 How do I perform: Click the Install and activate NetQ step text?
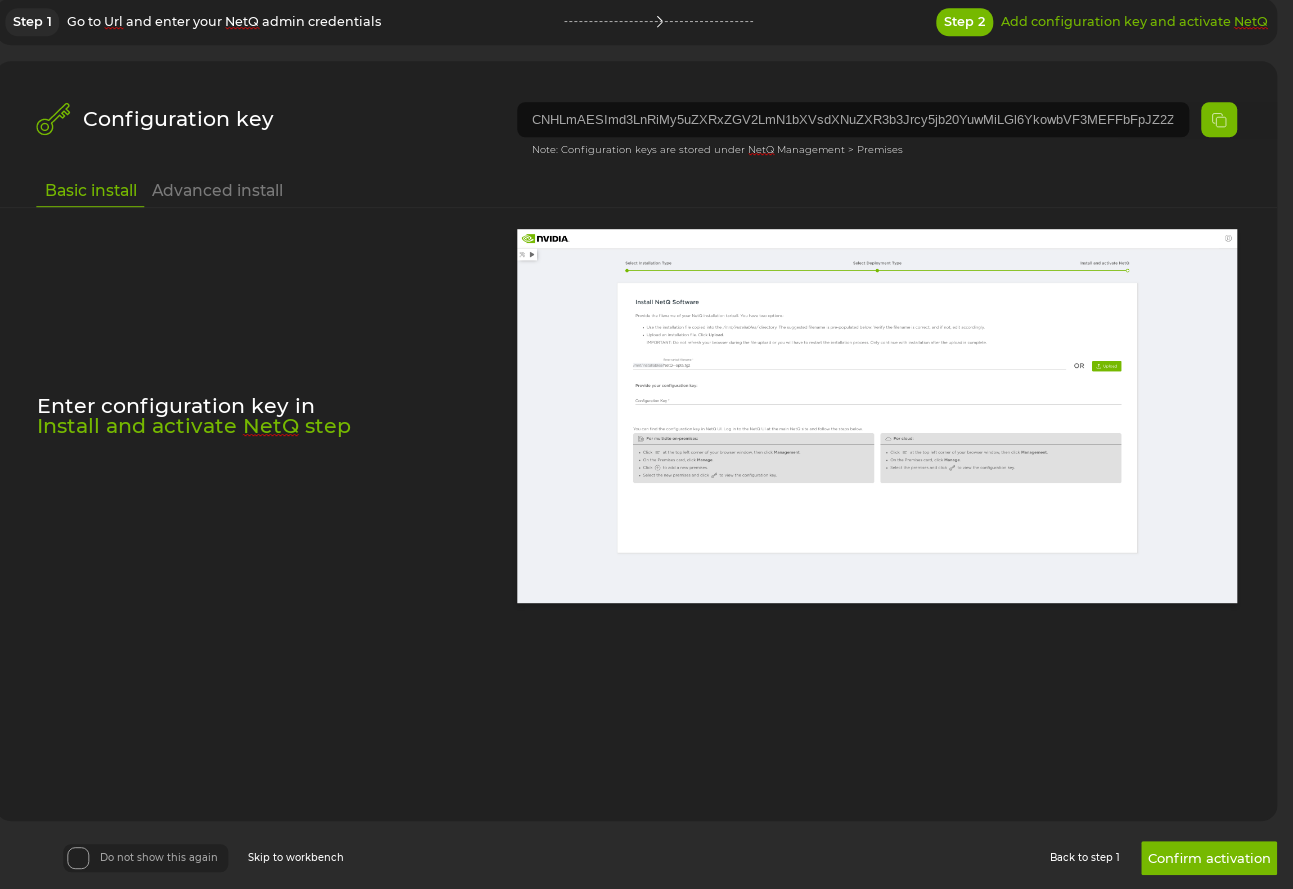coord(193,427)
